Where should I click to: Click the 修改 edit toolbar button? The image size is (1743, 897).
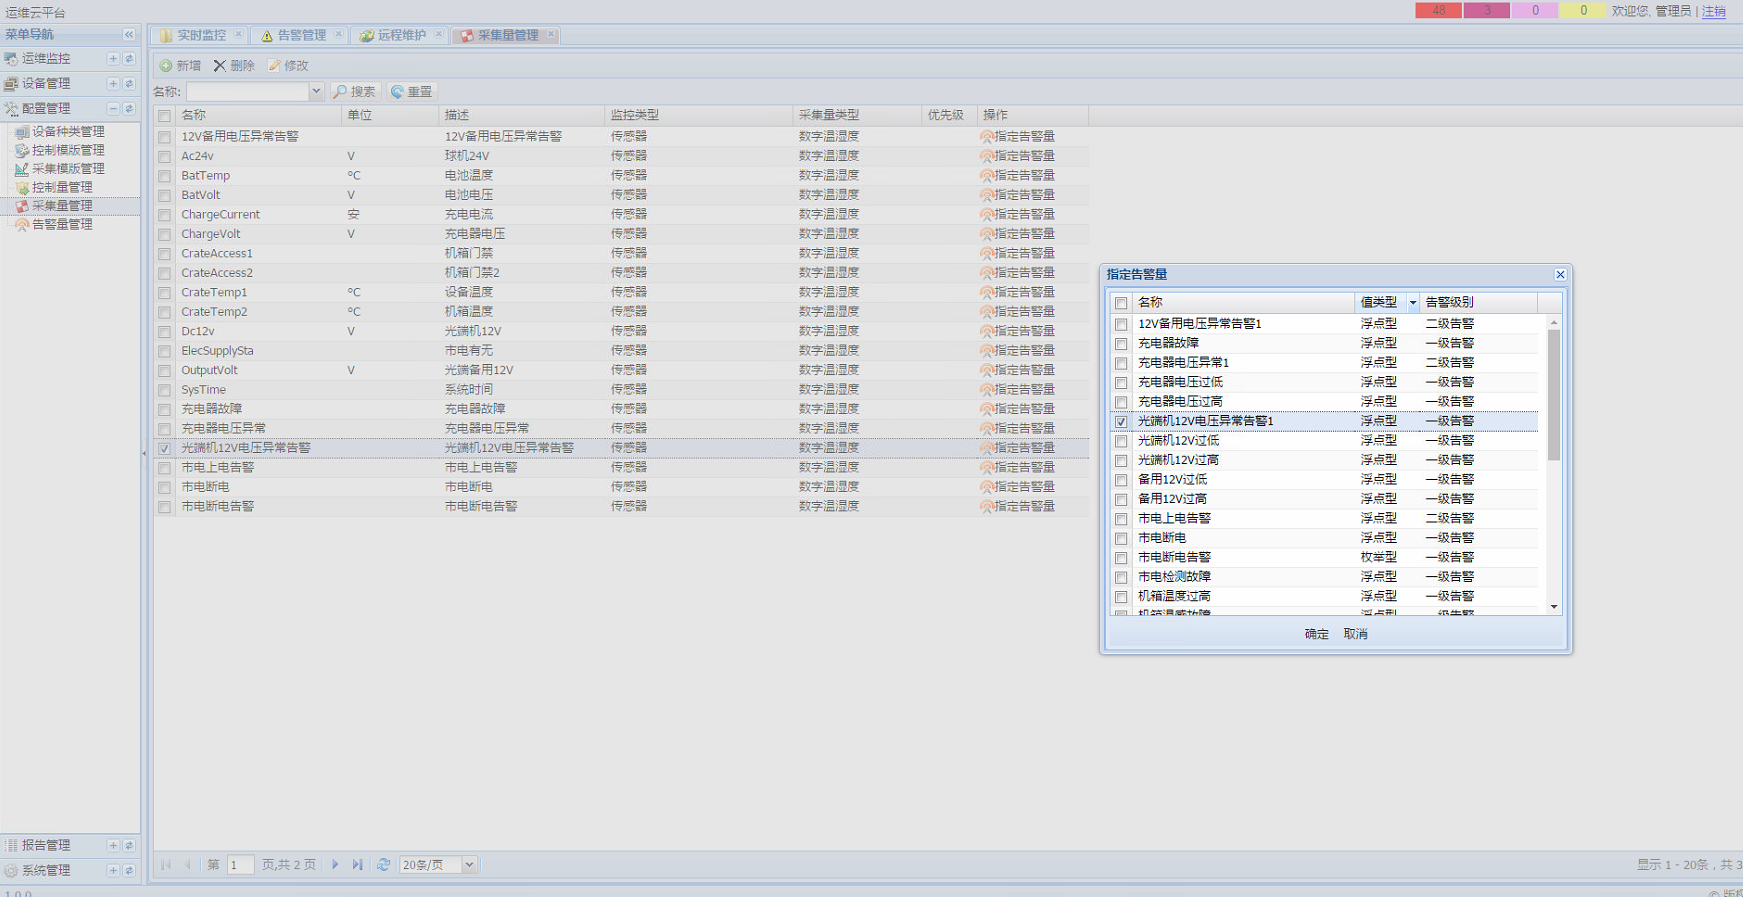(288, 66)
